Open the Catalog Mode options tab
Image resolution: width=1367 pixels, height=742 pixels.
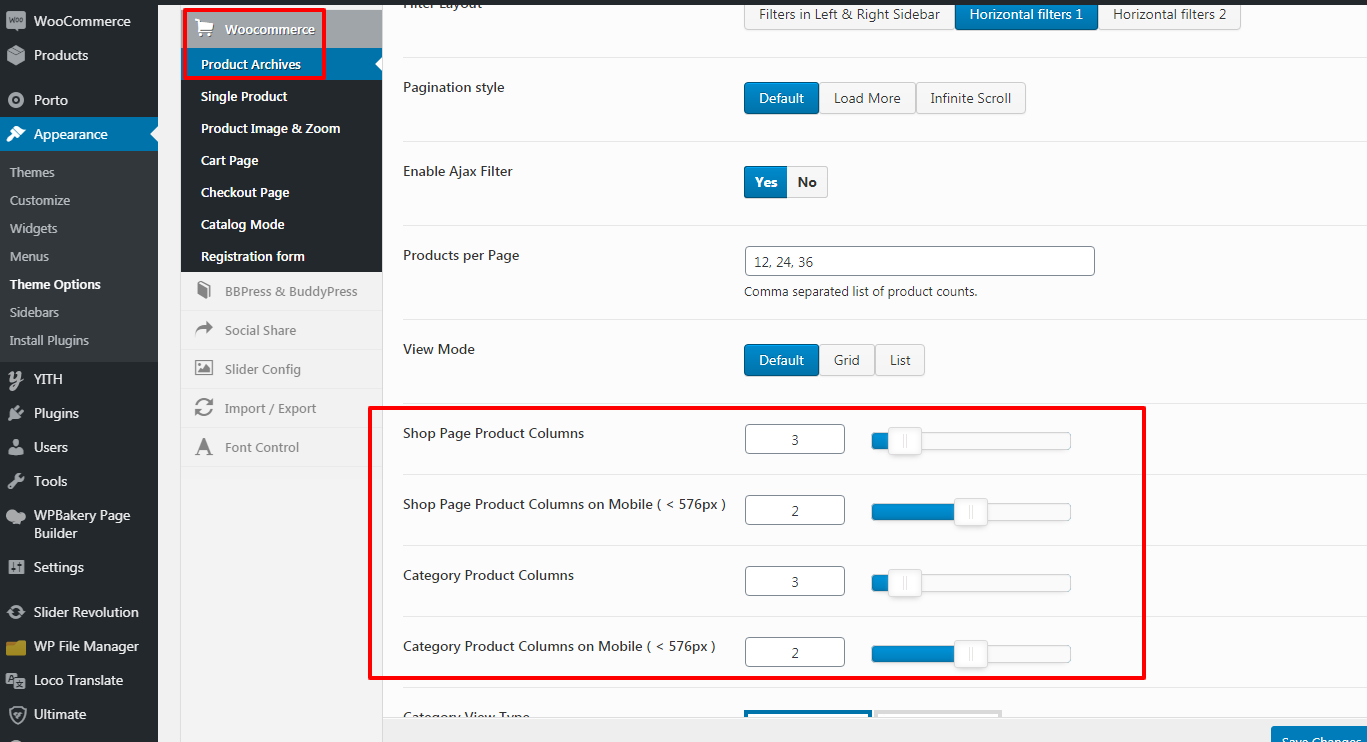281,224
